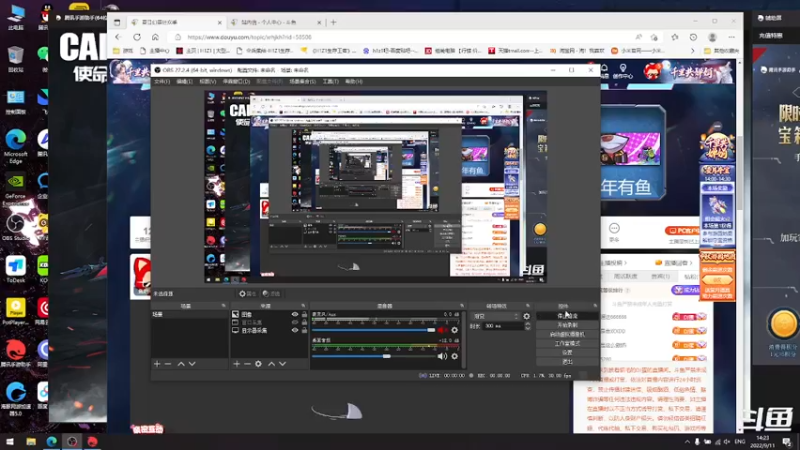Toggle the lock on the 显示器采集 source
Viewport: 800px width, 450px height.
tap(304, 331)
